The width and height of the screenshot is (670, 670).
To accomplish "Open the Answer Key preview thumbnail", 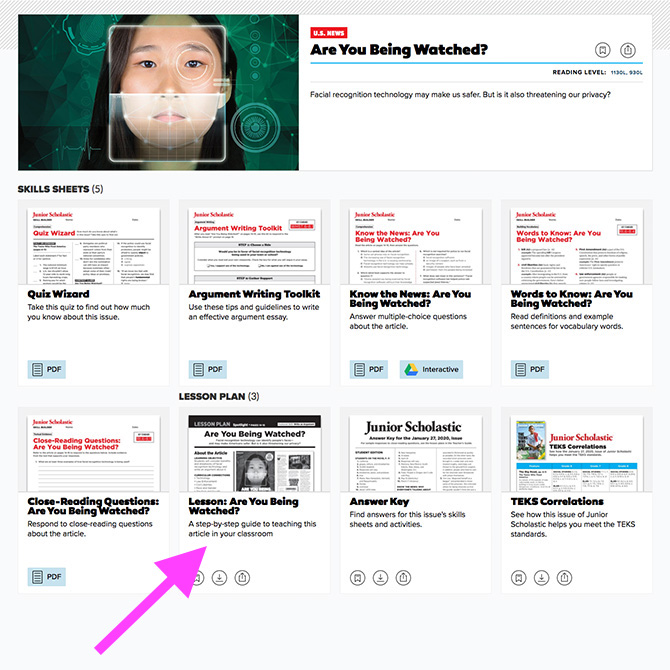I will coord(416,453).
